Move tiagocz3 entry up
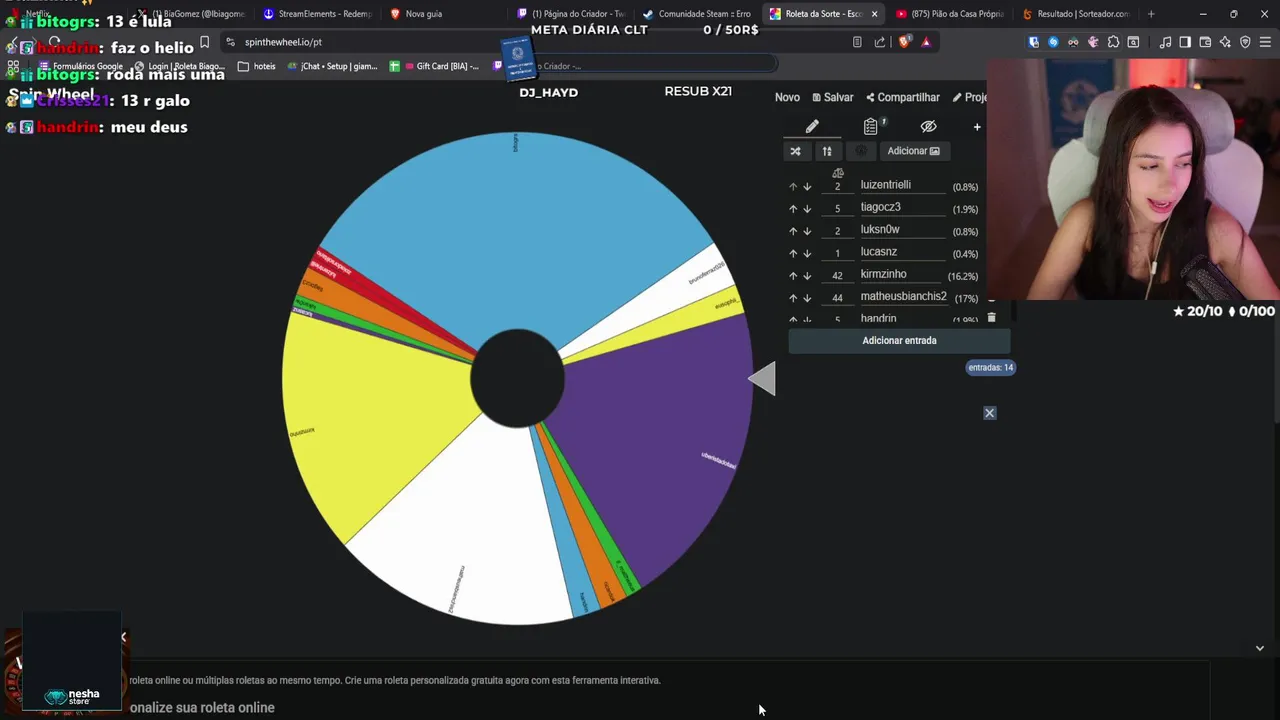The image size is (1280, 720). (793, 209)
